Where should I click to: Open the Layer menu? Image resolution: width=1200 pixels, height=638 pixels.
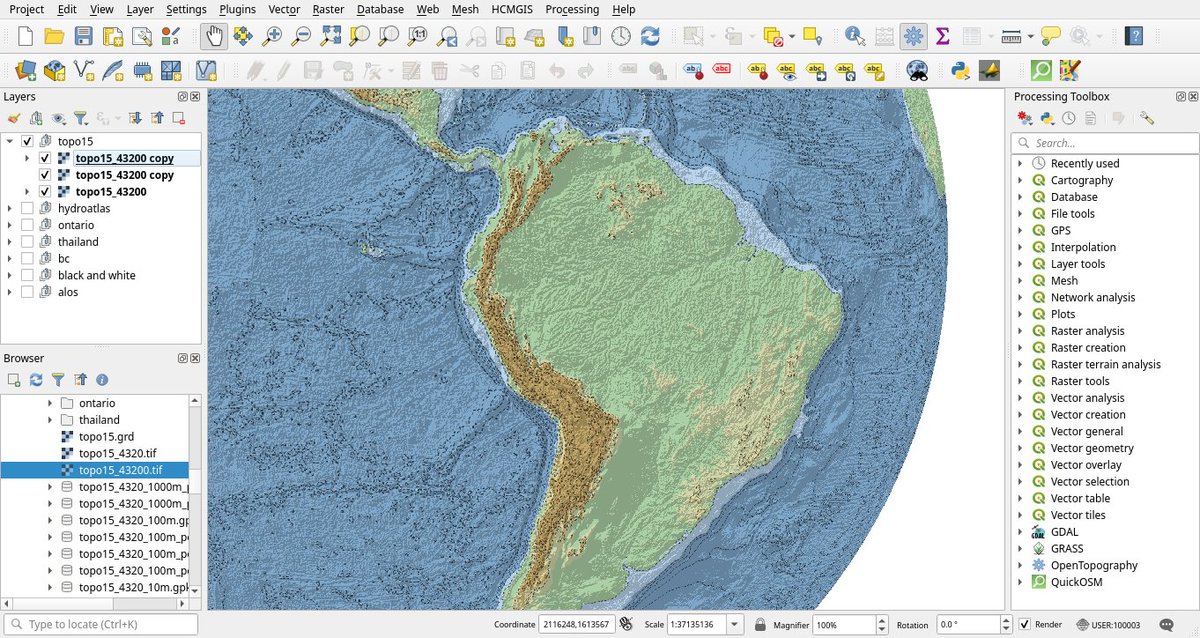141,9
